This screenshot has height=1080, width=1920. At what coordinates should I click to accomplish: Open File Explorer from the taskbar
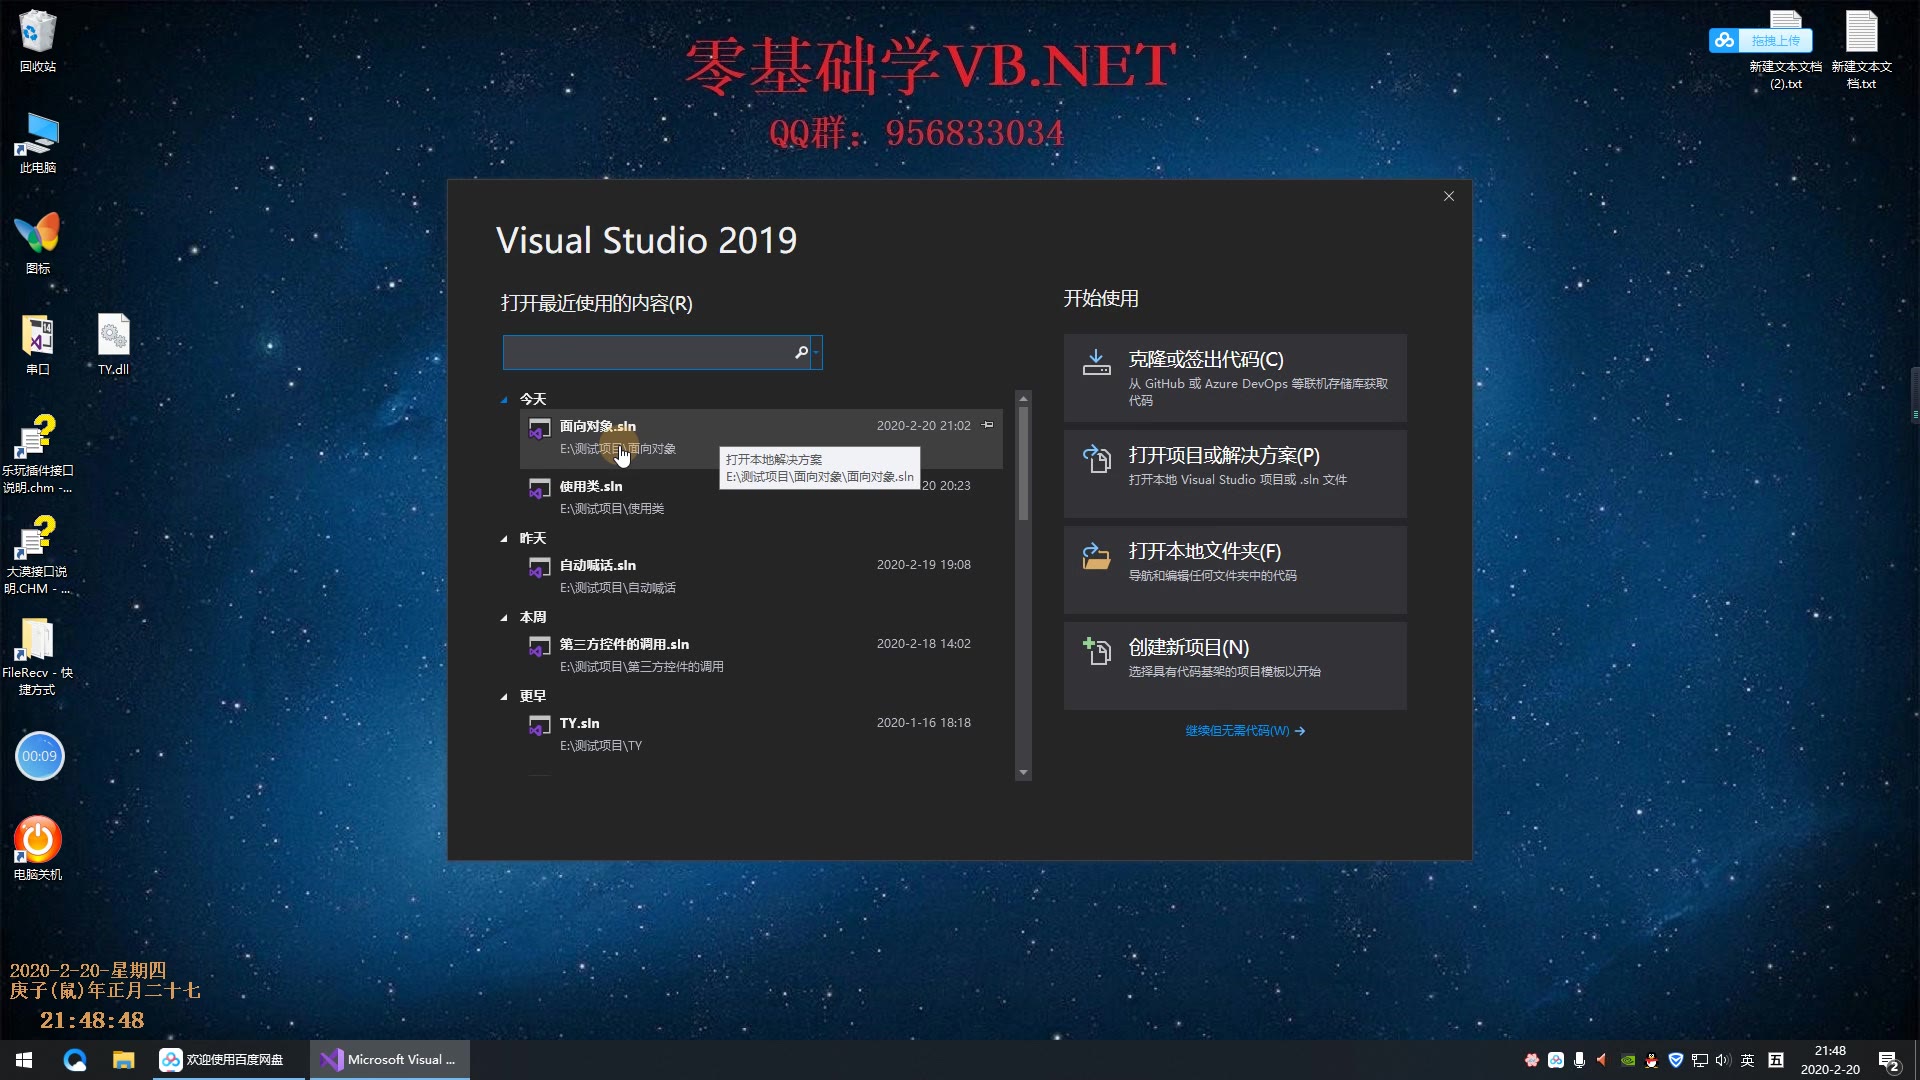[123, 1060]
